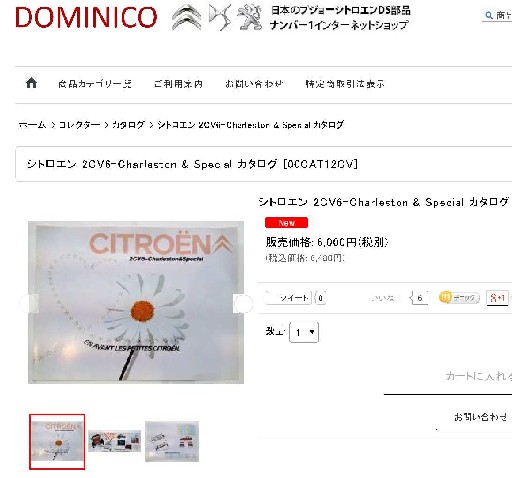Open the 特定商取引法表示 menu item
The height and width of the screenshot is (478, 512).
345,84
